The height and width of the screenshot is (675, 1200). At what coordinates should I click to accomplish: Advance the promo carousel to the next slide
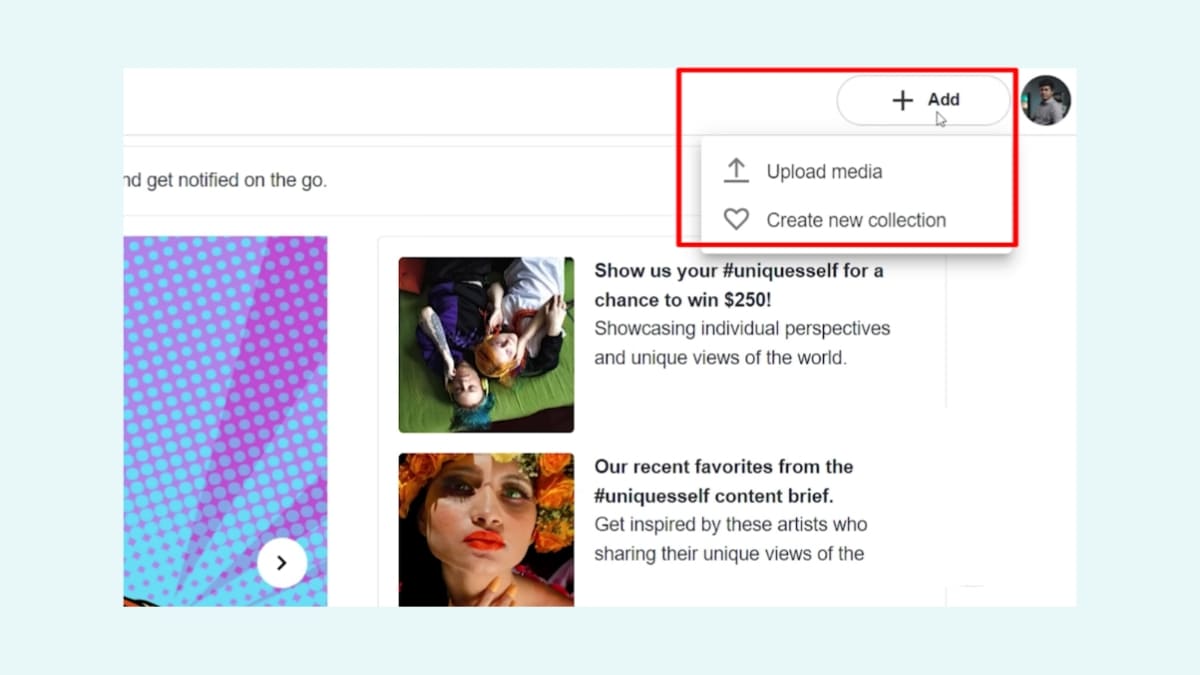point(282,562)
